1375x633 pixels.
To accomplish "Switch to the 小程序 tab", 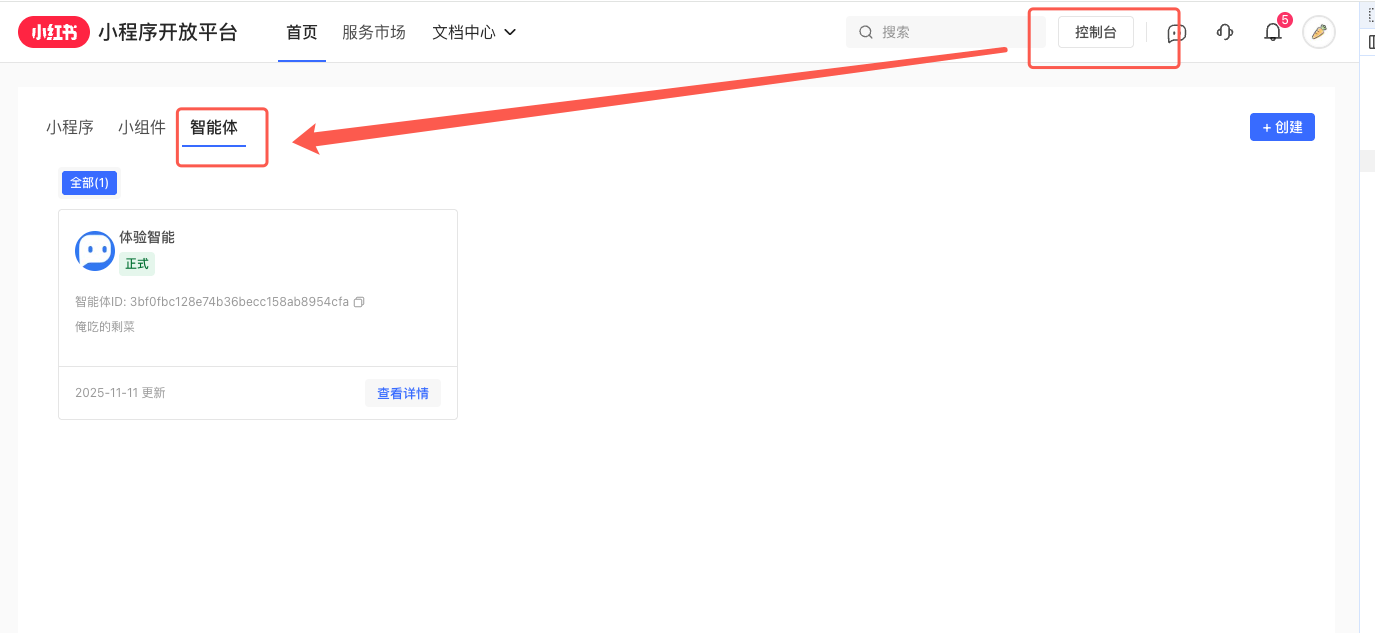I will click(x=70, y=127).
